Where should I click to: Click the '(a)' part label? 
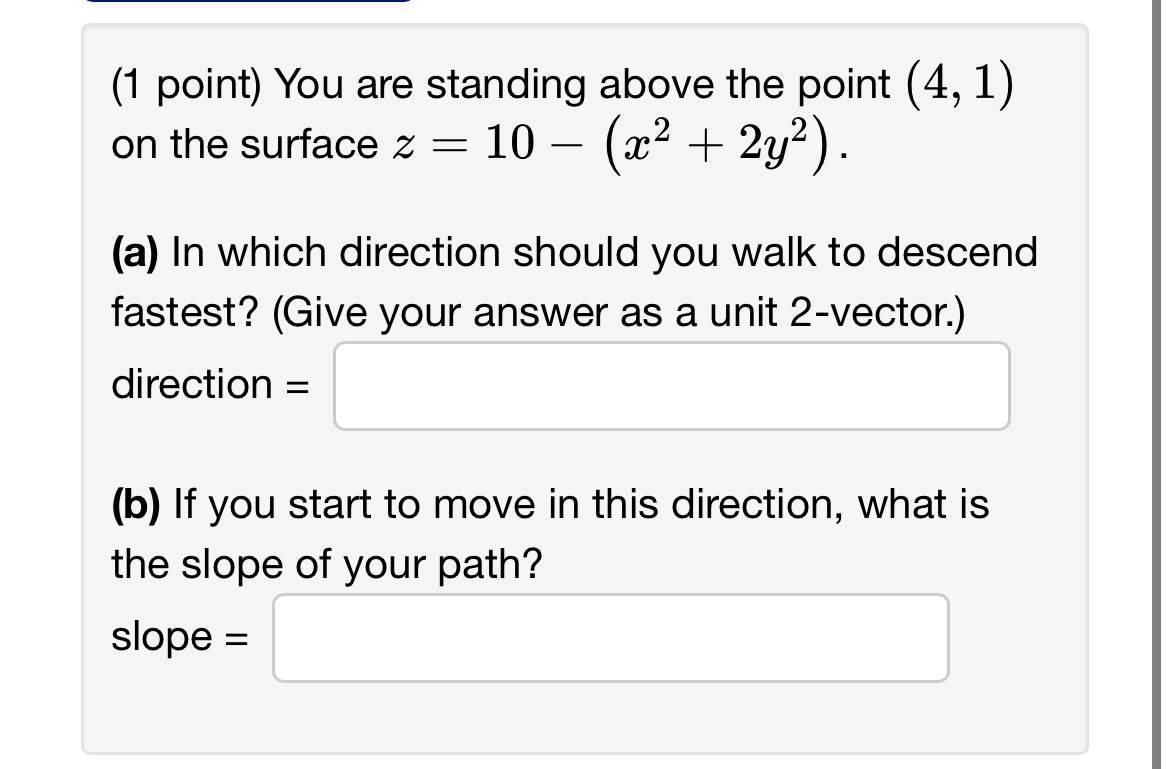point(138,252)
